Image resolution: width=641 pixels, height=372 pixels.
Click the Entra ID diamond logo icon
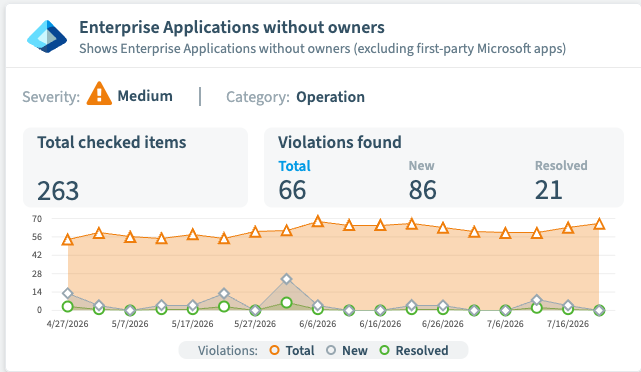pos(47,36)
